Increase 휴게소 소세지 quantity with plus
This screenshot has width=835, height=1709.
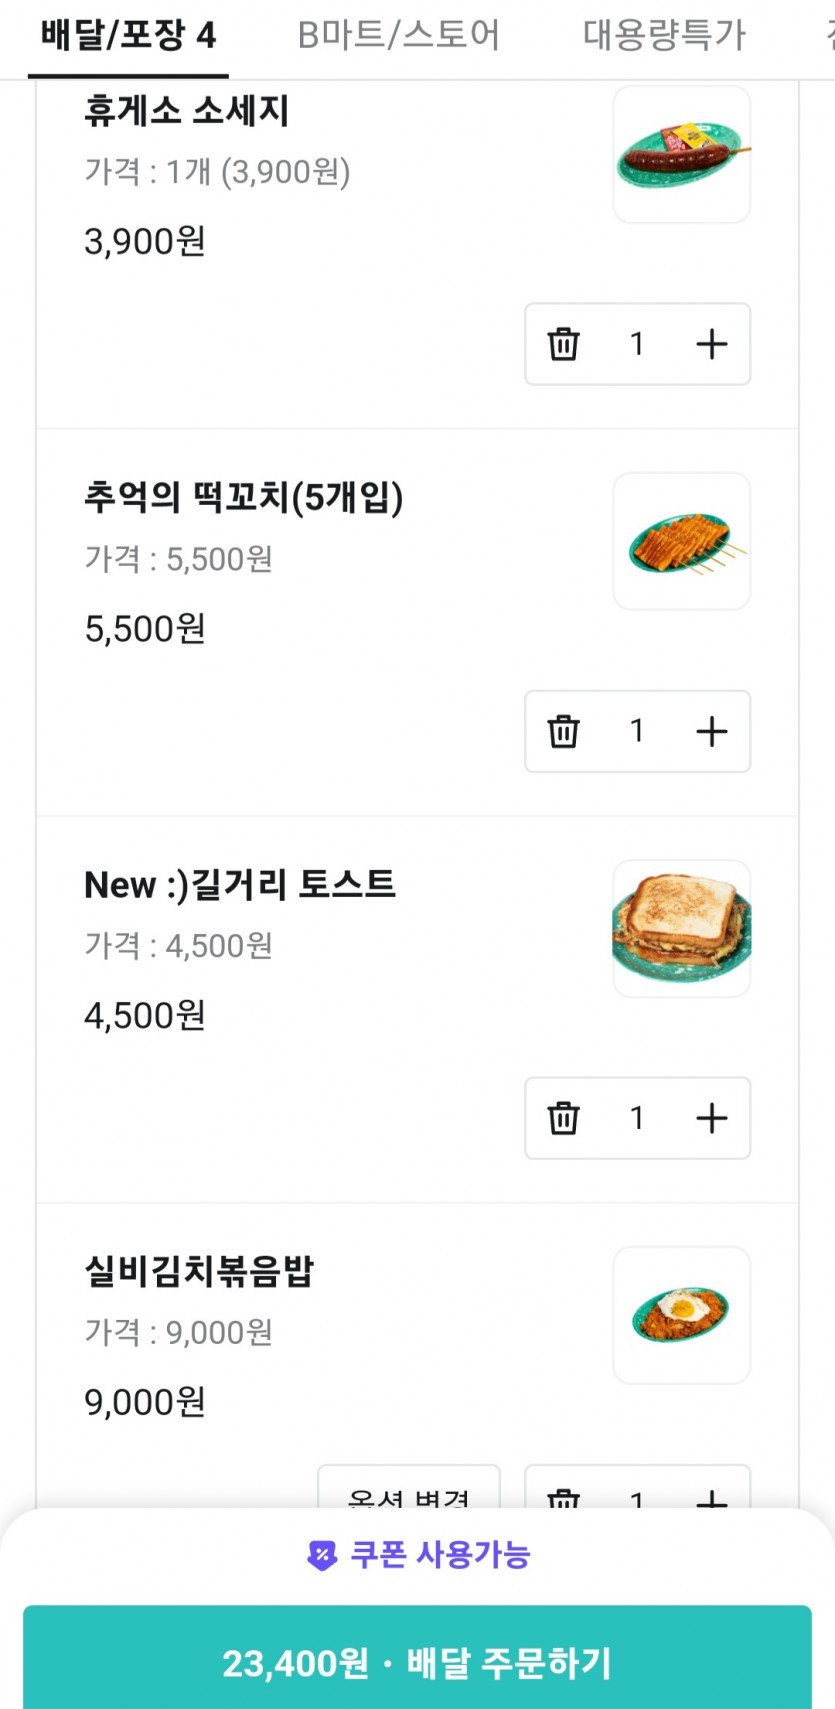coord(711,344)
